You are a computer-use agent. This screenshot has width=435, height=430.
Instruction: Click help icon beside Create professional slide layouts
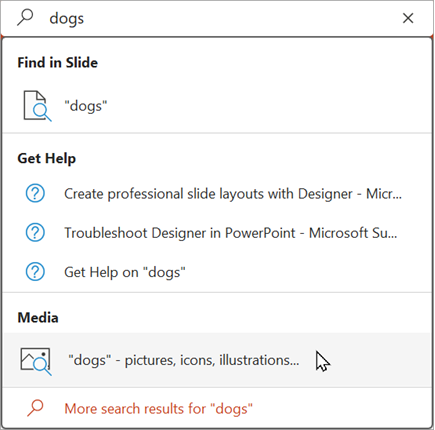pyautogui.click(x=35, y=193)
